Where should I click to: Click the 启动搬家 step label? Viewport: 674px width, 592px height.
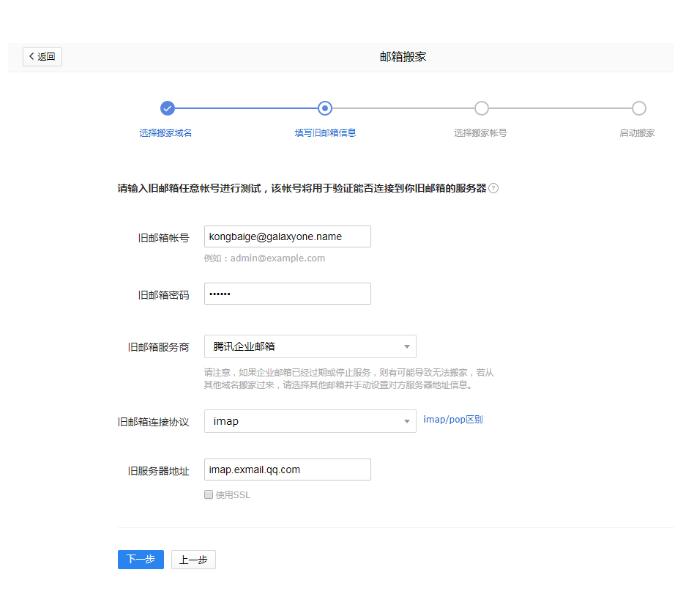point(637,133)
